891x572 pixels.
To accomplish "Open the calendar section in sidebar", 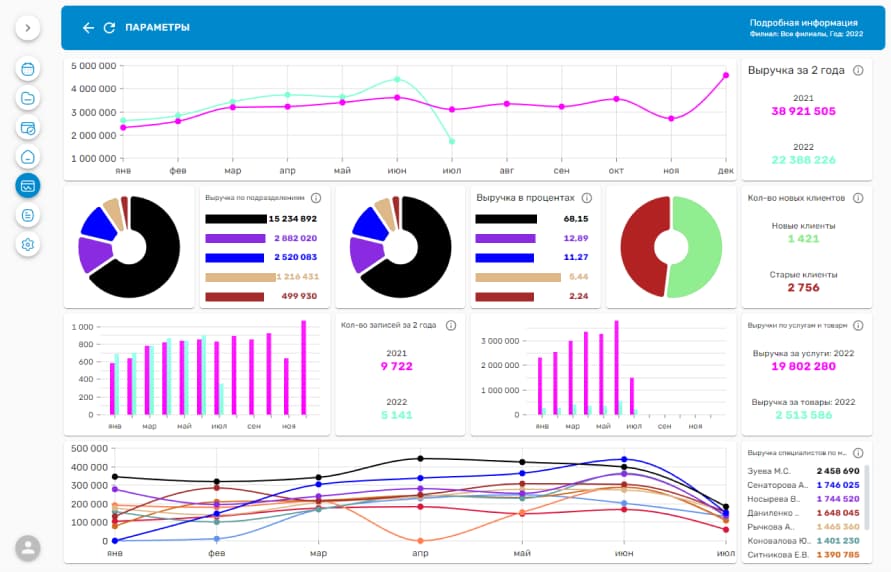I will coord(28,70).
